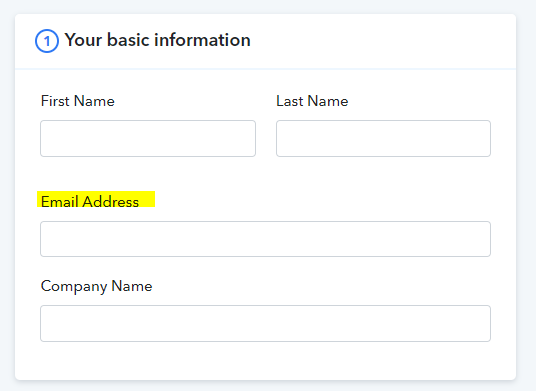Place cursor in the box under First Name
This screenshot has height=391, width=536.
click(148, 138)
